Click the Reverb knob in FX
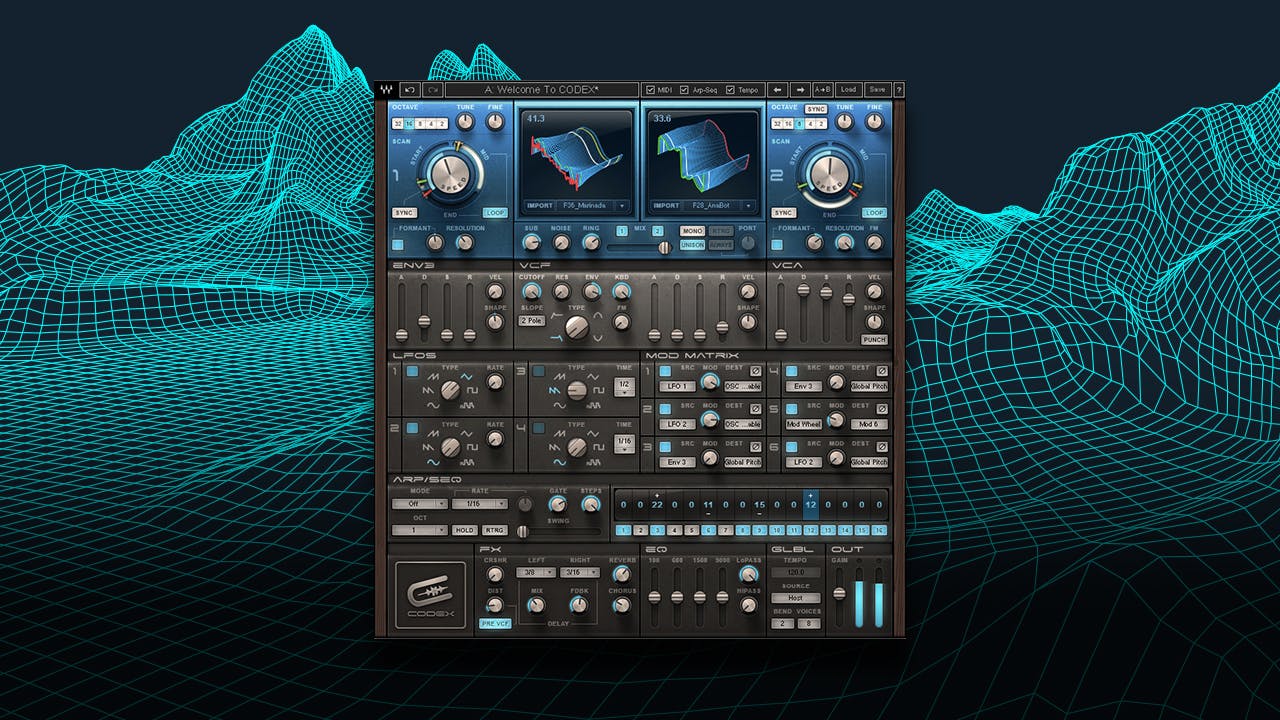This screenshot has width=1280, height=720. pos(621,574)
